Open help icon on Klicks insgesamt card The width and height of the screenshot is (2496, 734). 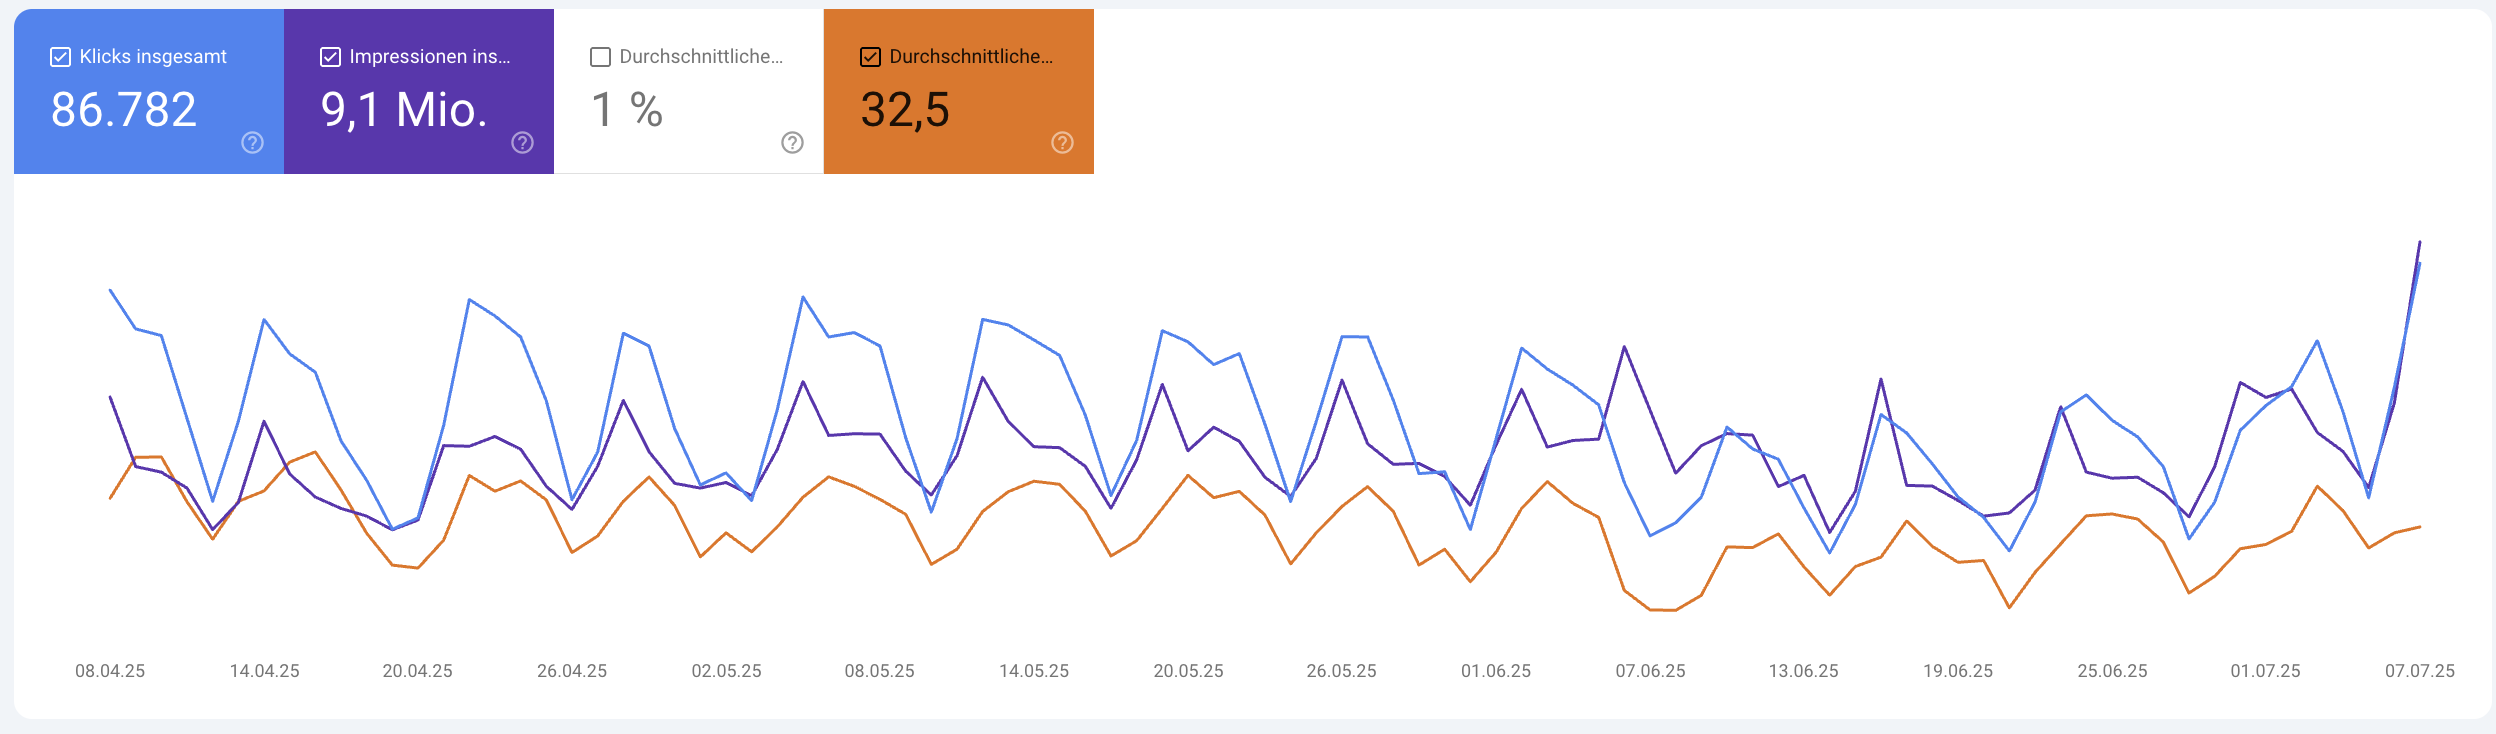252,143
